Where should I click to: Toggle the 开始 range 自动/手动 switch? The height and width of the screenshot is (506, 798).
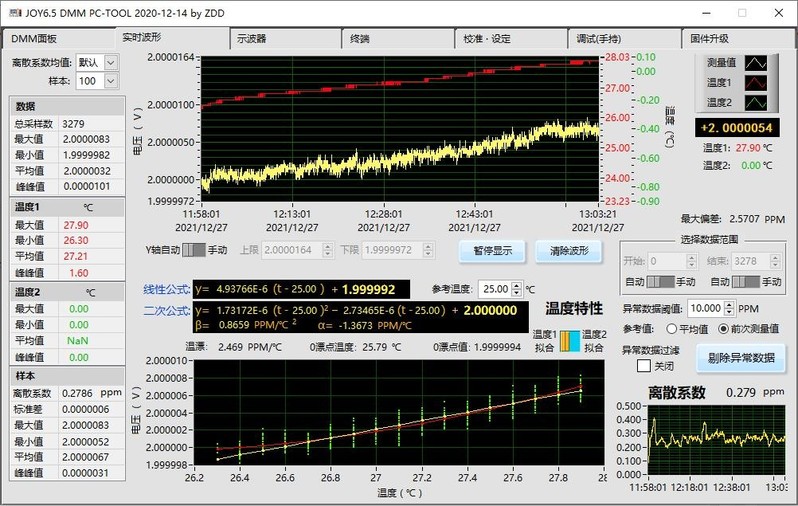663,281
